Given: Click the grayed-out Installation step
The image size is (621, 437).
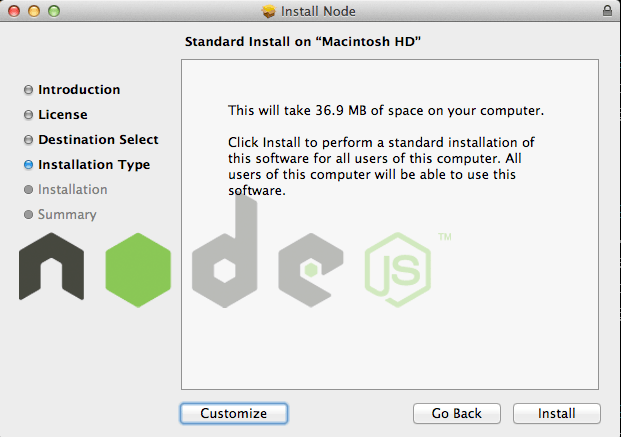Looking at the screenshot, I should (72, 189).
